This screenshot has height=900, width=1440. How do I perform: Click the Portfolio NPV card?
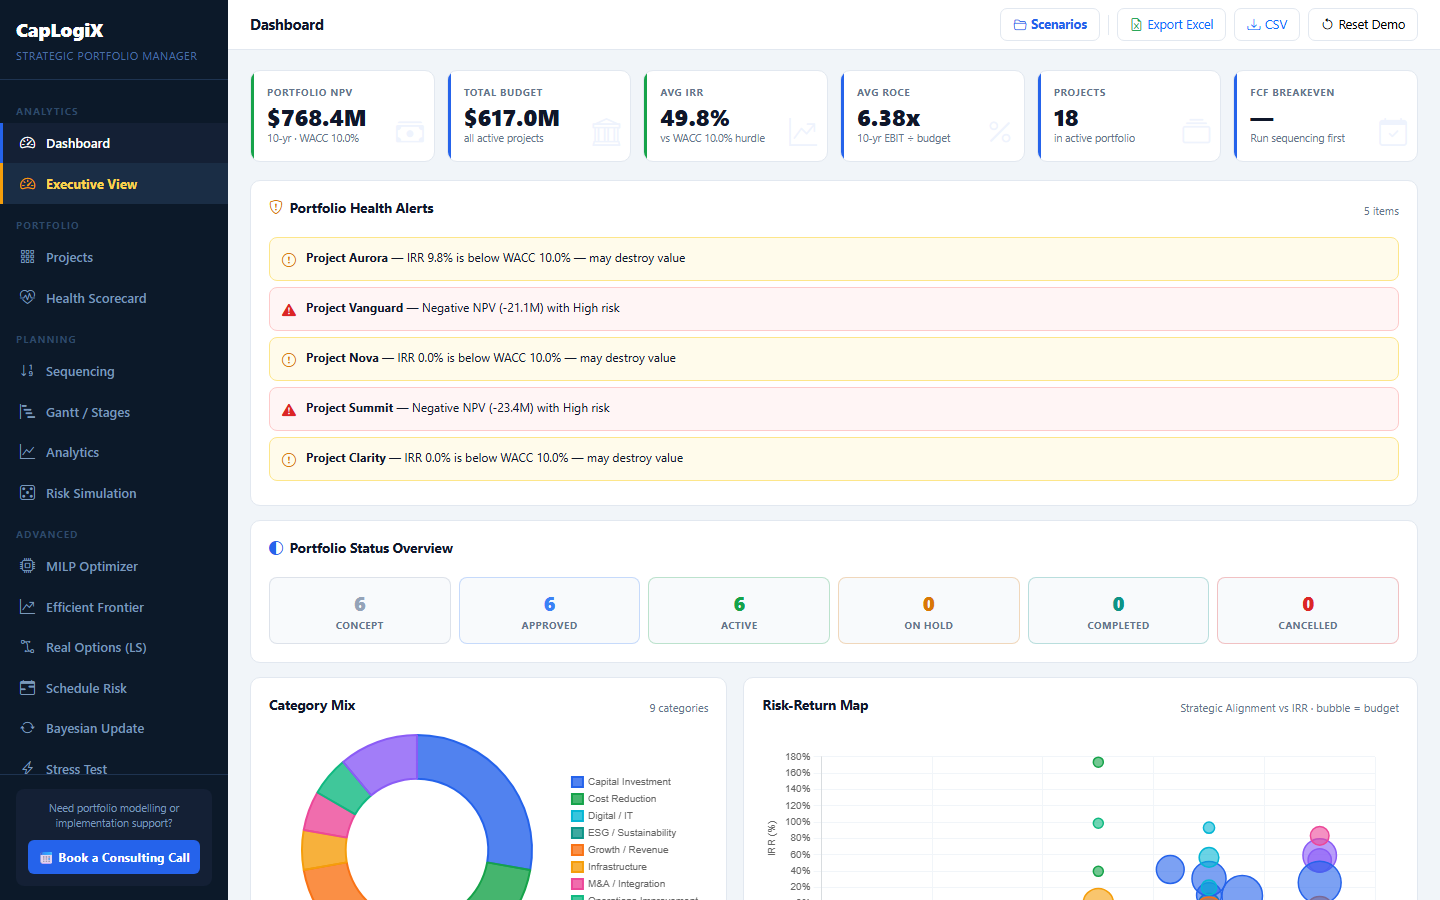pyautogui.click(x=343, y=116)
